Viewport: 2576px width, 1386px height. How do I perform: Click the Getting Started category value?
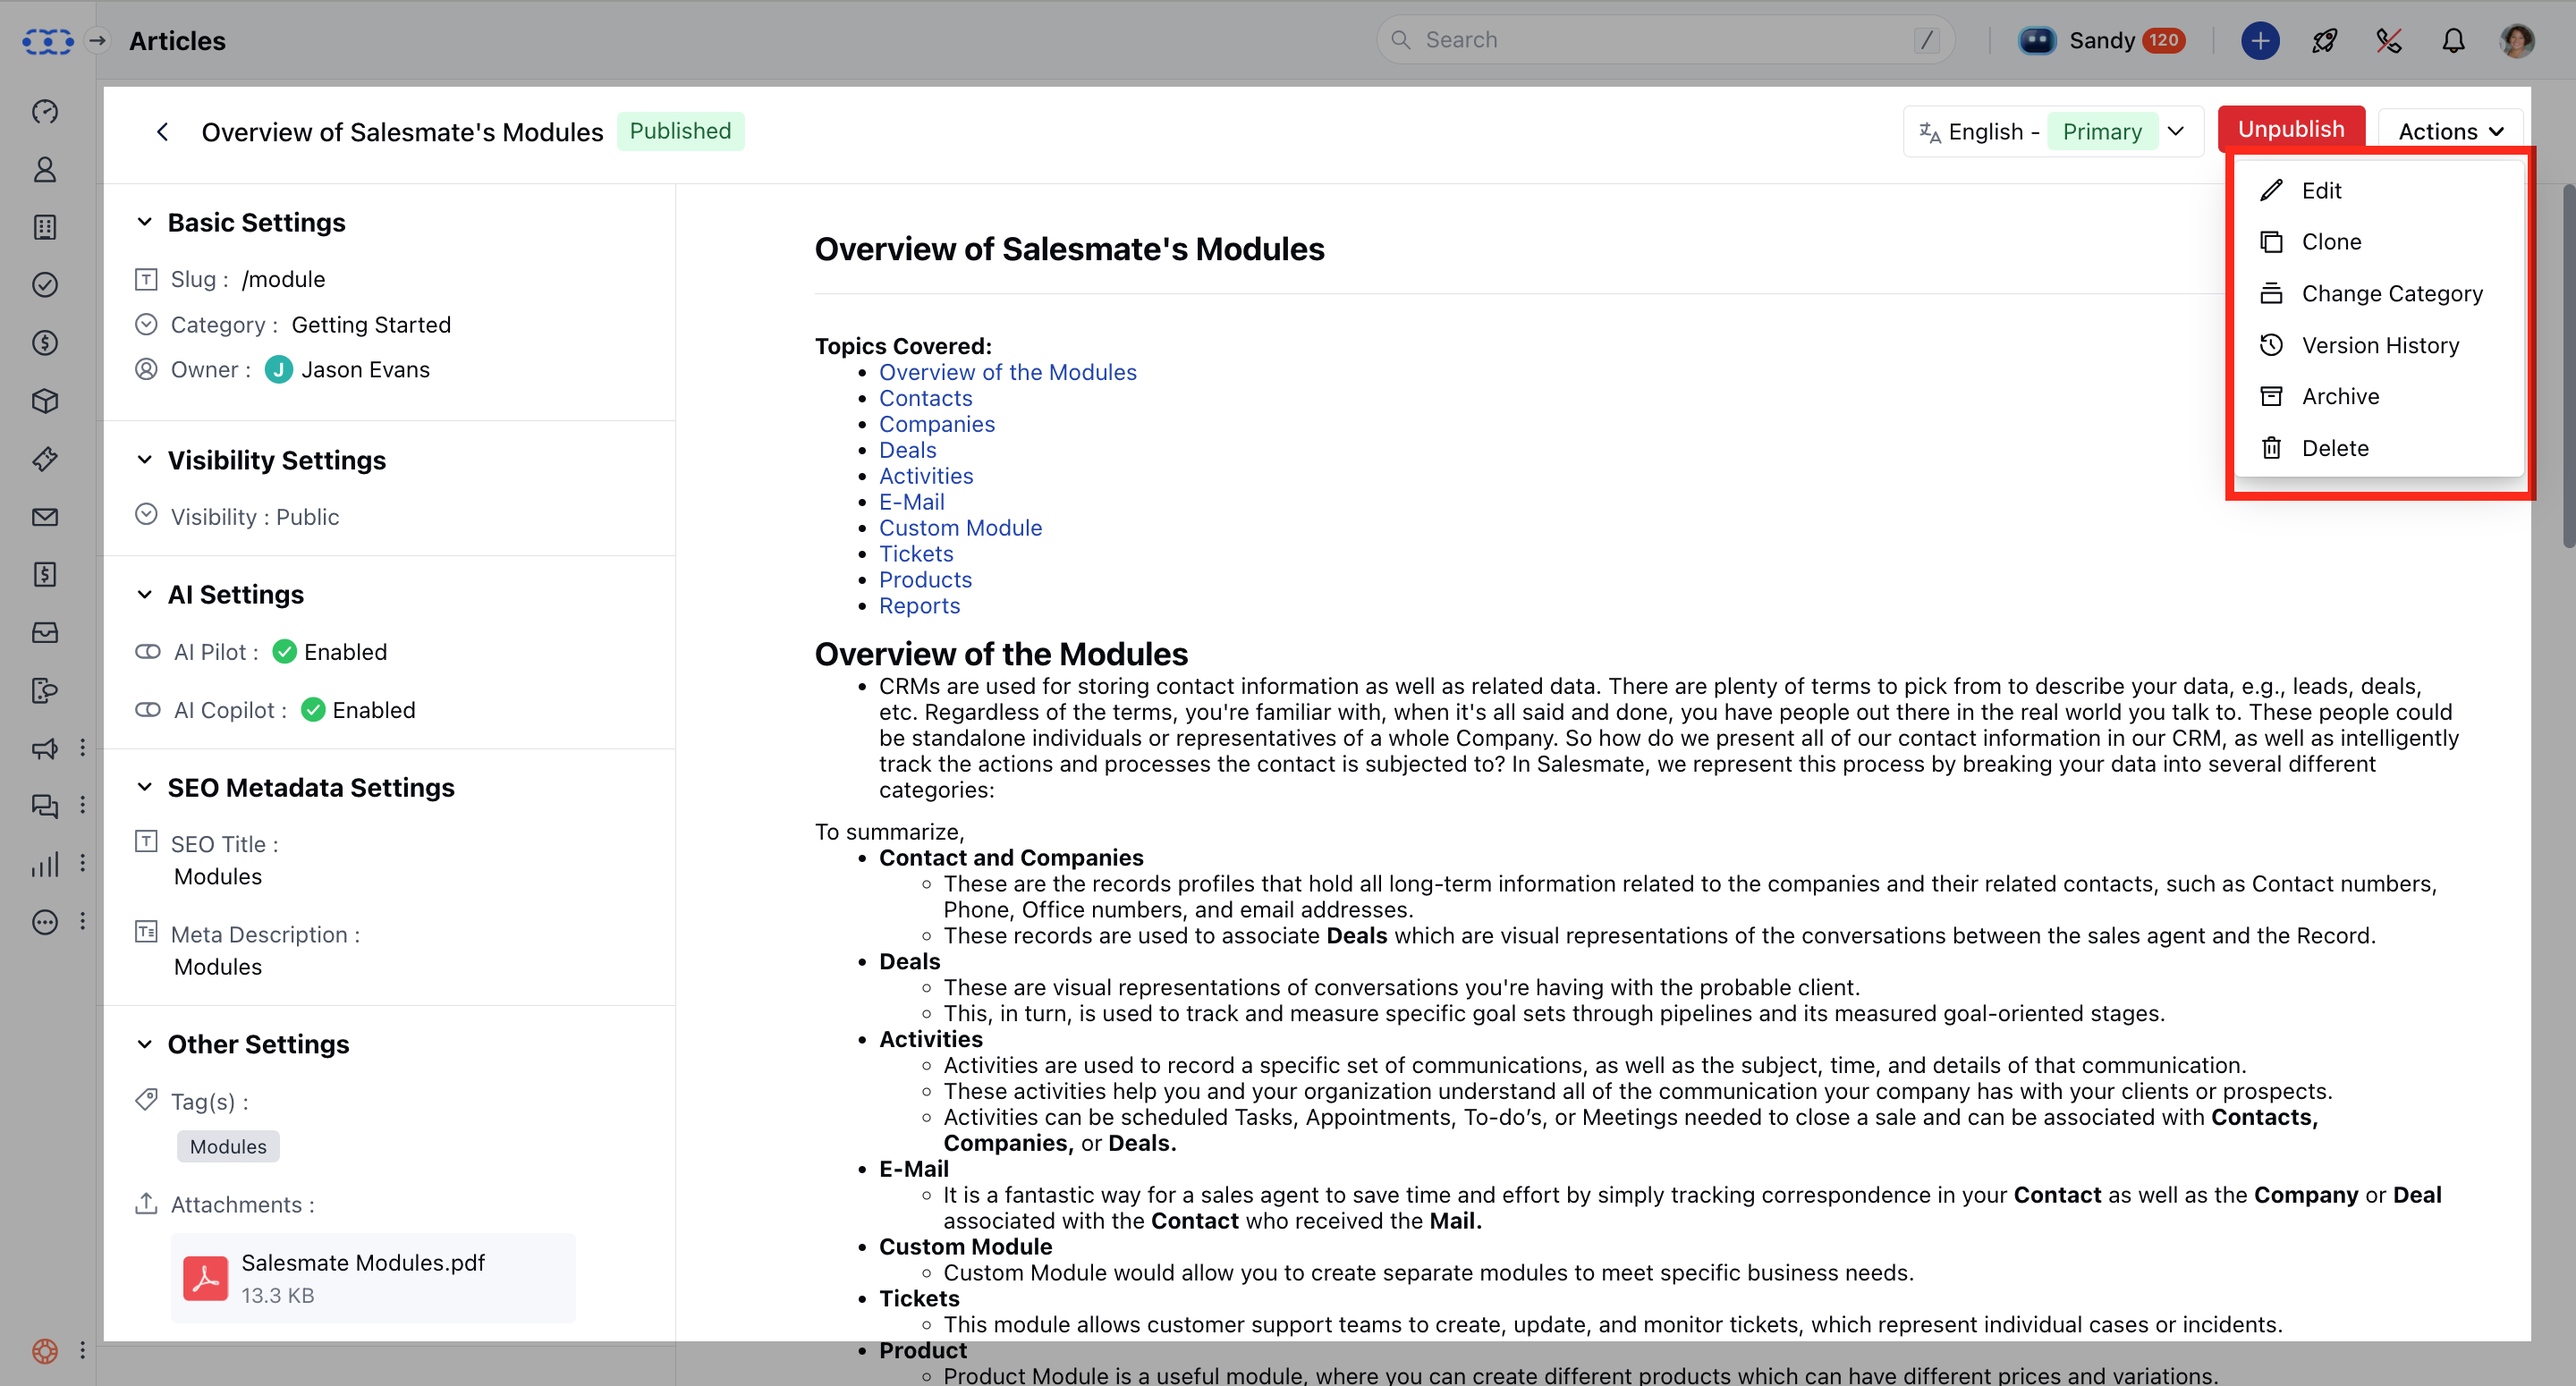click(371, 325)
